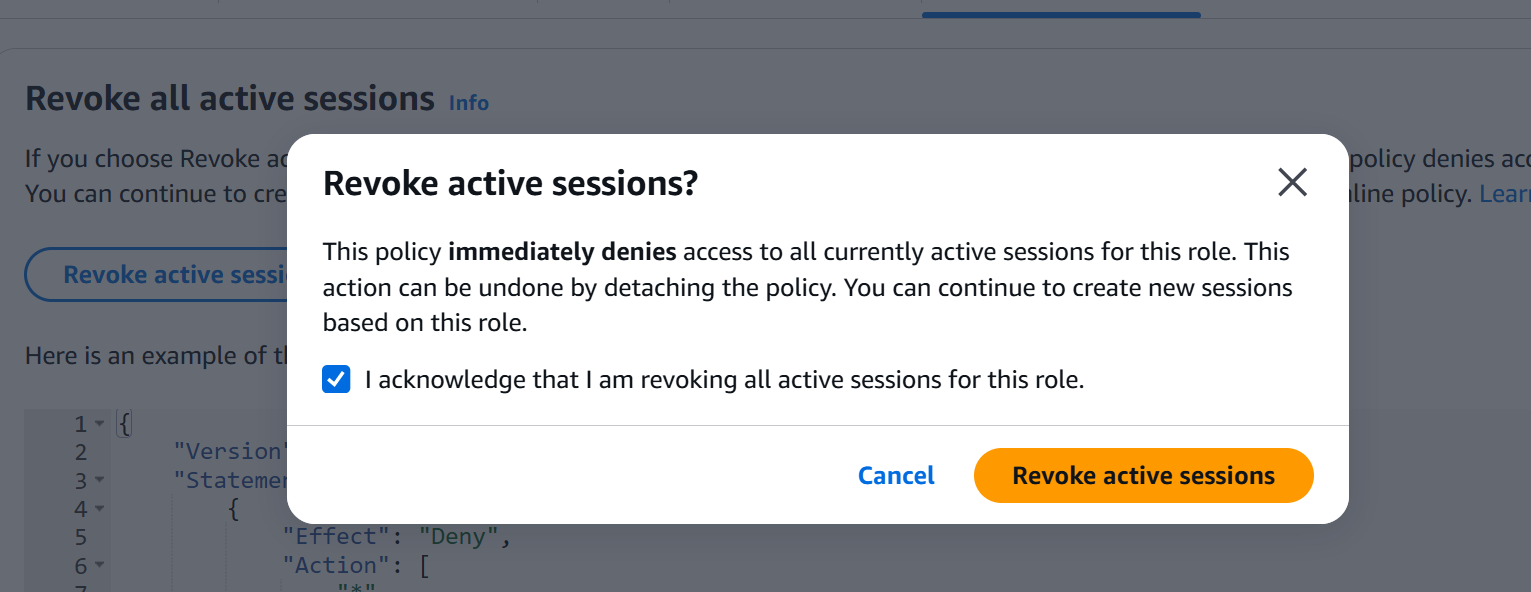Viewport: 1531px width, 592px height.
Task: Follow the Learn more link at right edge
Action: 1505,194
